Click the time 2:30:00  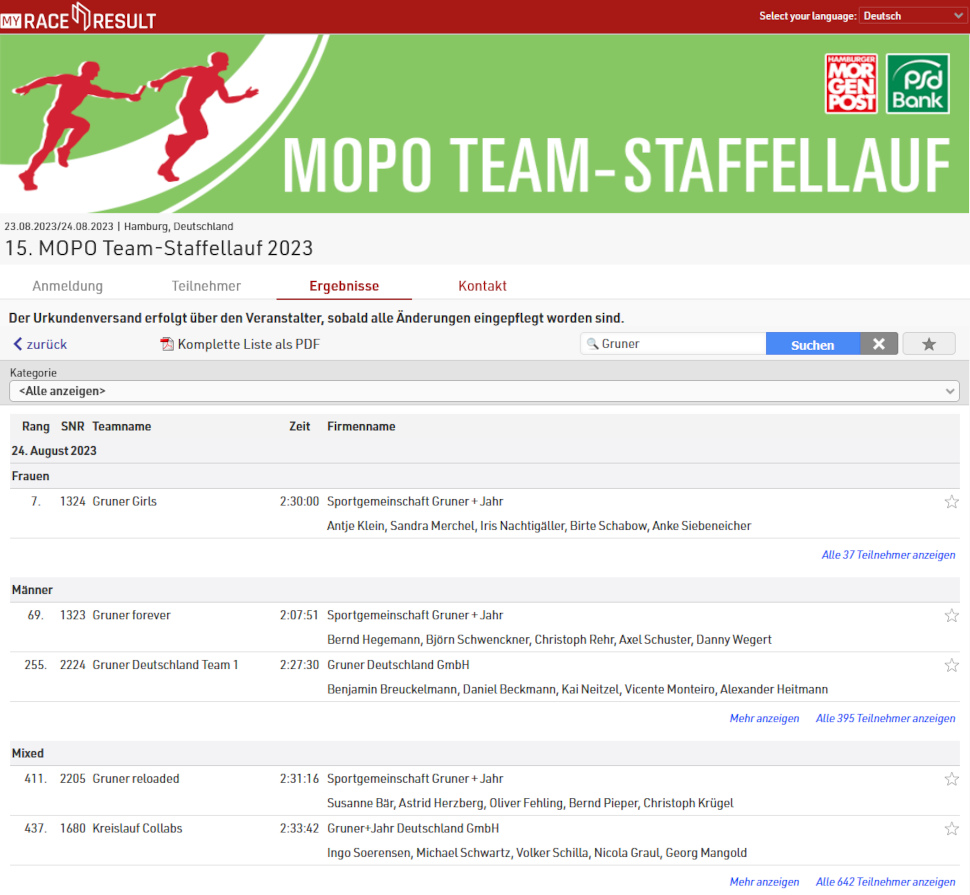point(299,501)
